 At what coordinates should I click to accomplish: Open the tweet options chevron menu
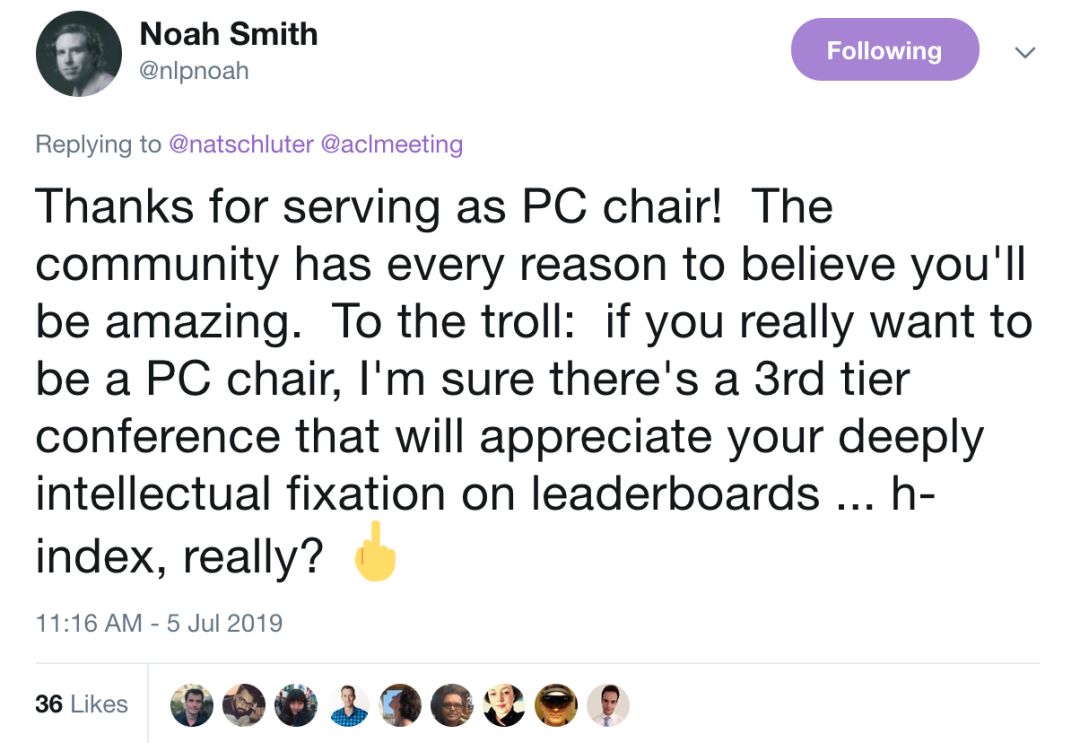(1022, 50)
